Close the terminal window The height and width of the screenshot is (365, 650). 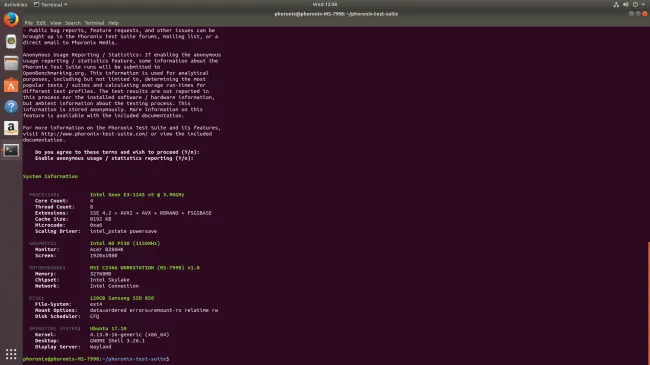click(645, 14)
